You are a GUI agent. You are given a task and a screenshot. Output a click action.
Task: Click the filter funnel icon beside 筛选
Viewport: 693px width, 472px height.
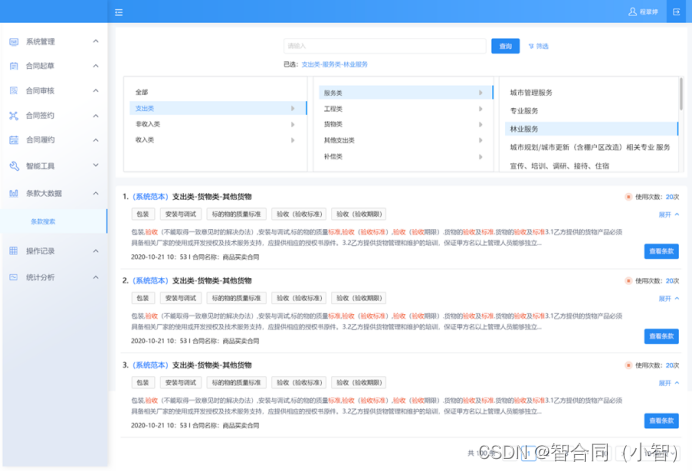(x=531, y=46)
